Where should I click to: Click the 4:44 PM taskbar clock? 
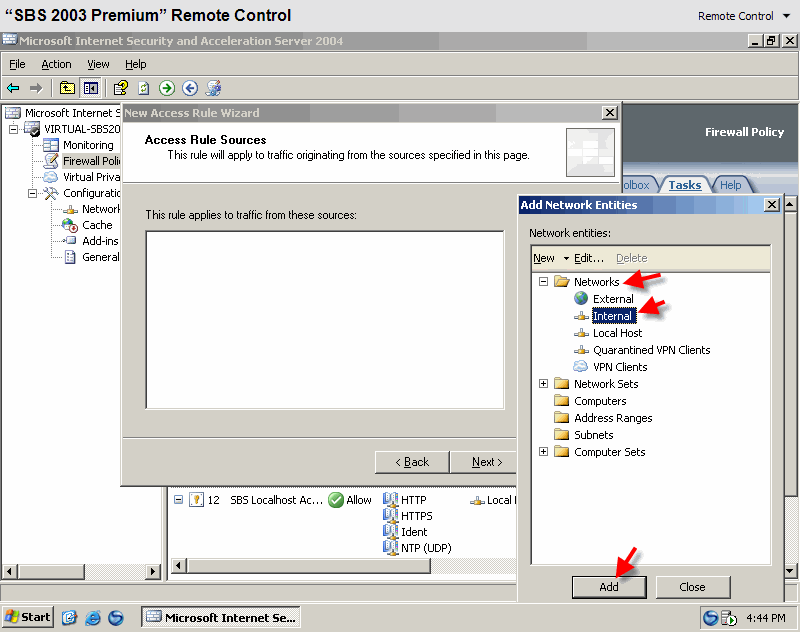tap(766, 618)
